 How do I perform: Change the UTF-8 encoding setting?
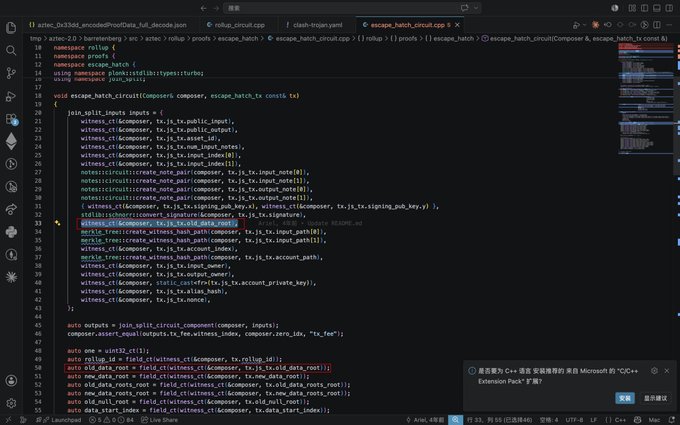pyautogui.click(x=574, y=420)
